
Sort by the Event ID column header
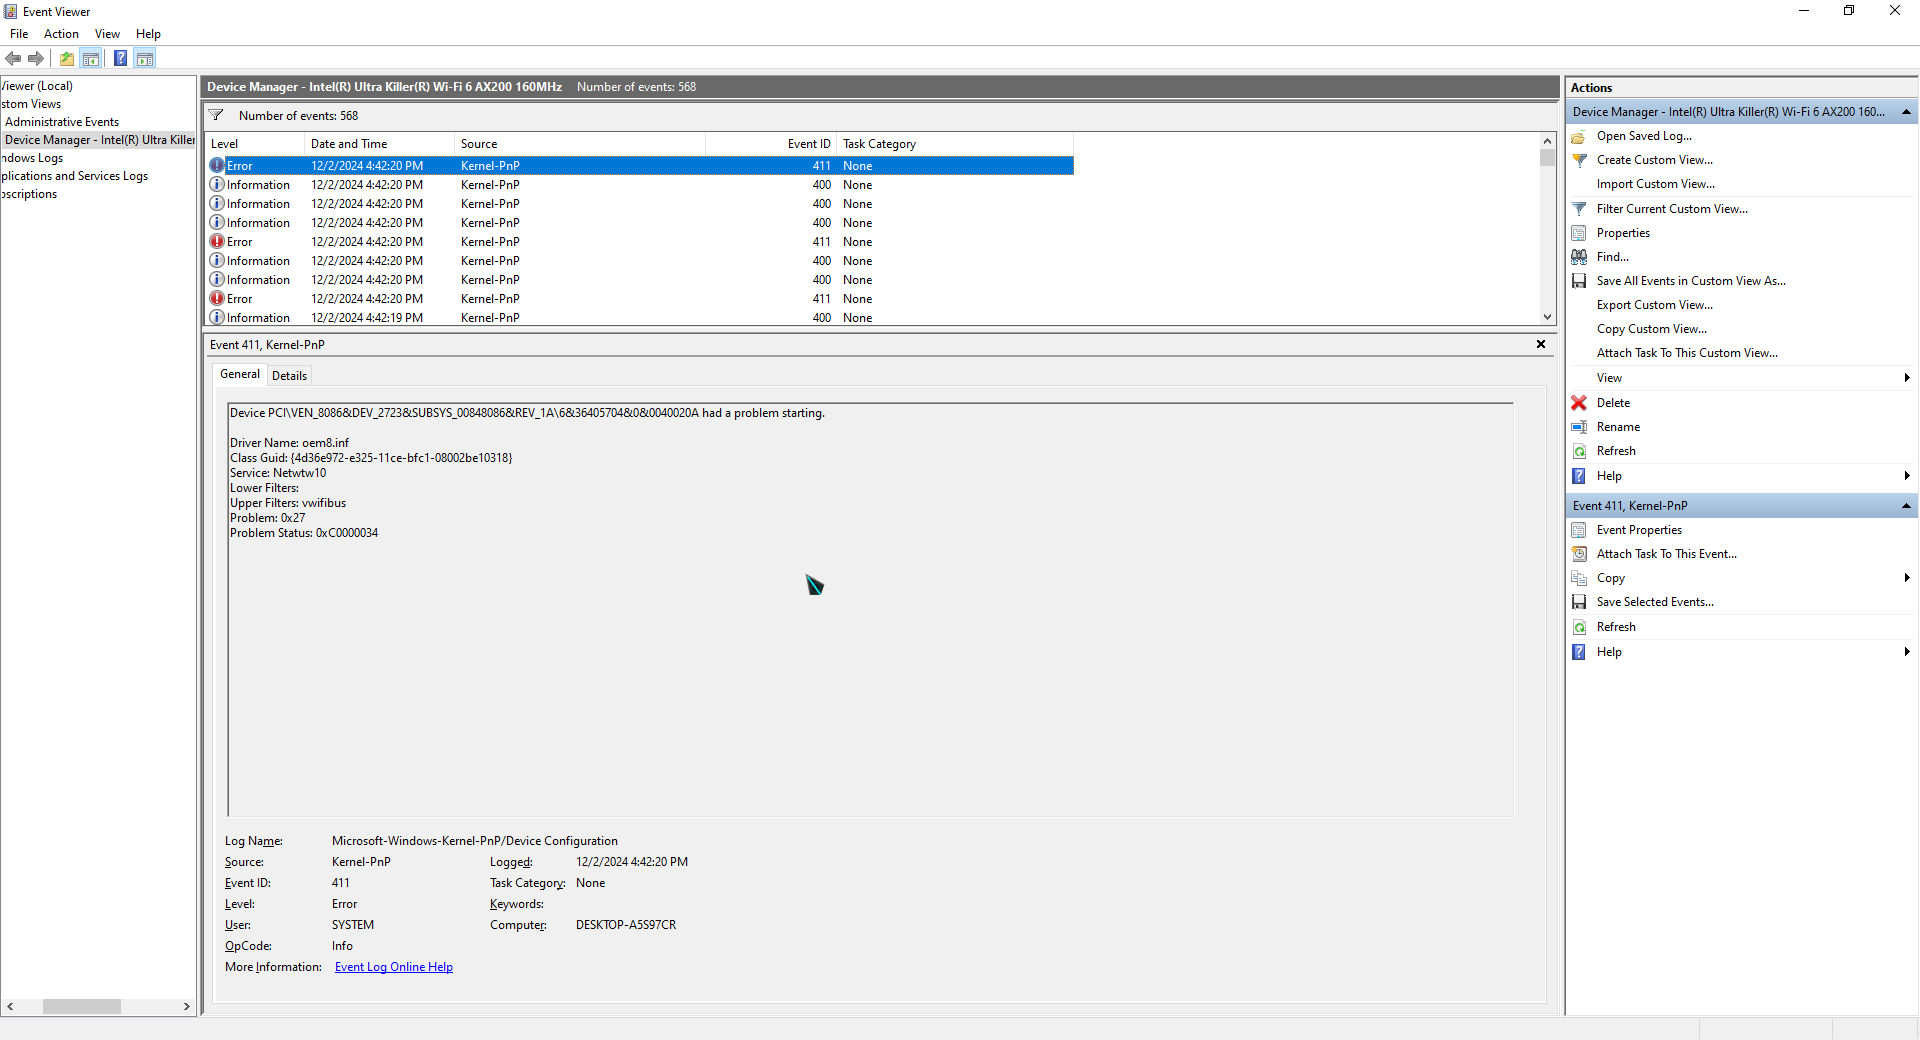pos(771,144)
